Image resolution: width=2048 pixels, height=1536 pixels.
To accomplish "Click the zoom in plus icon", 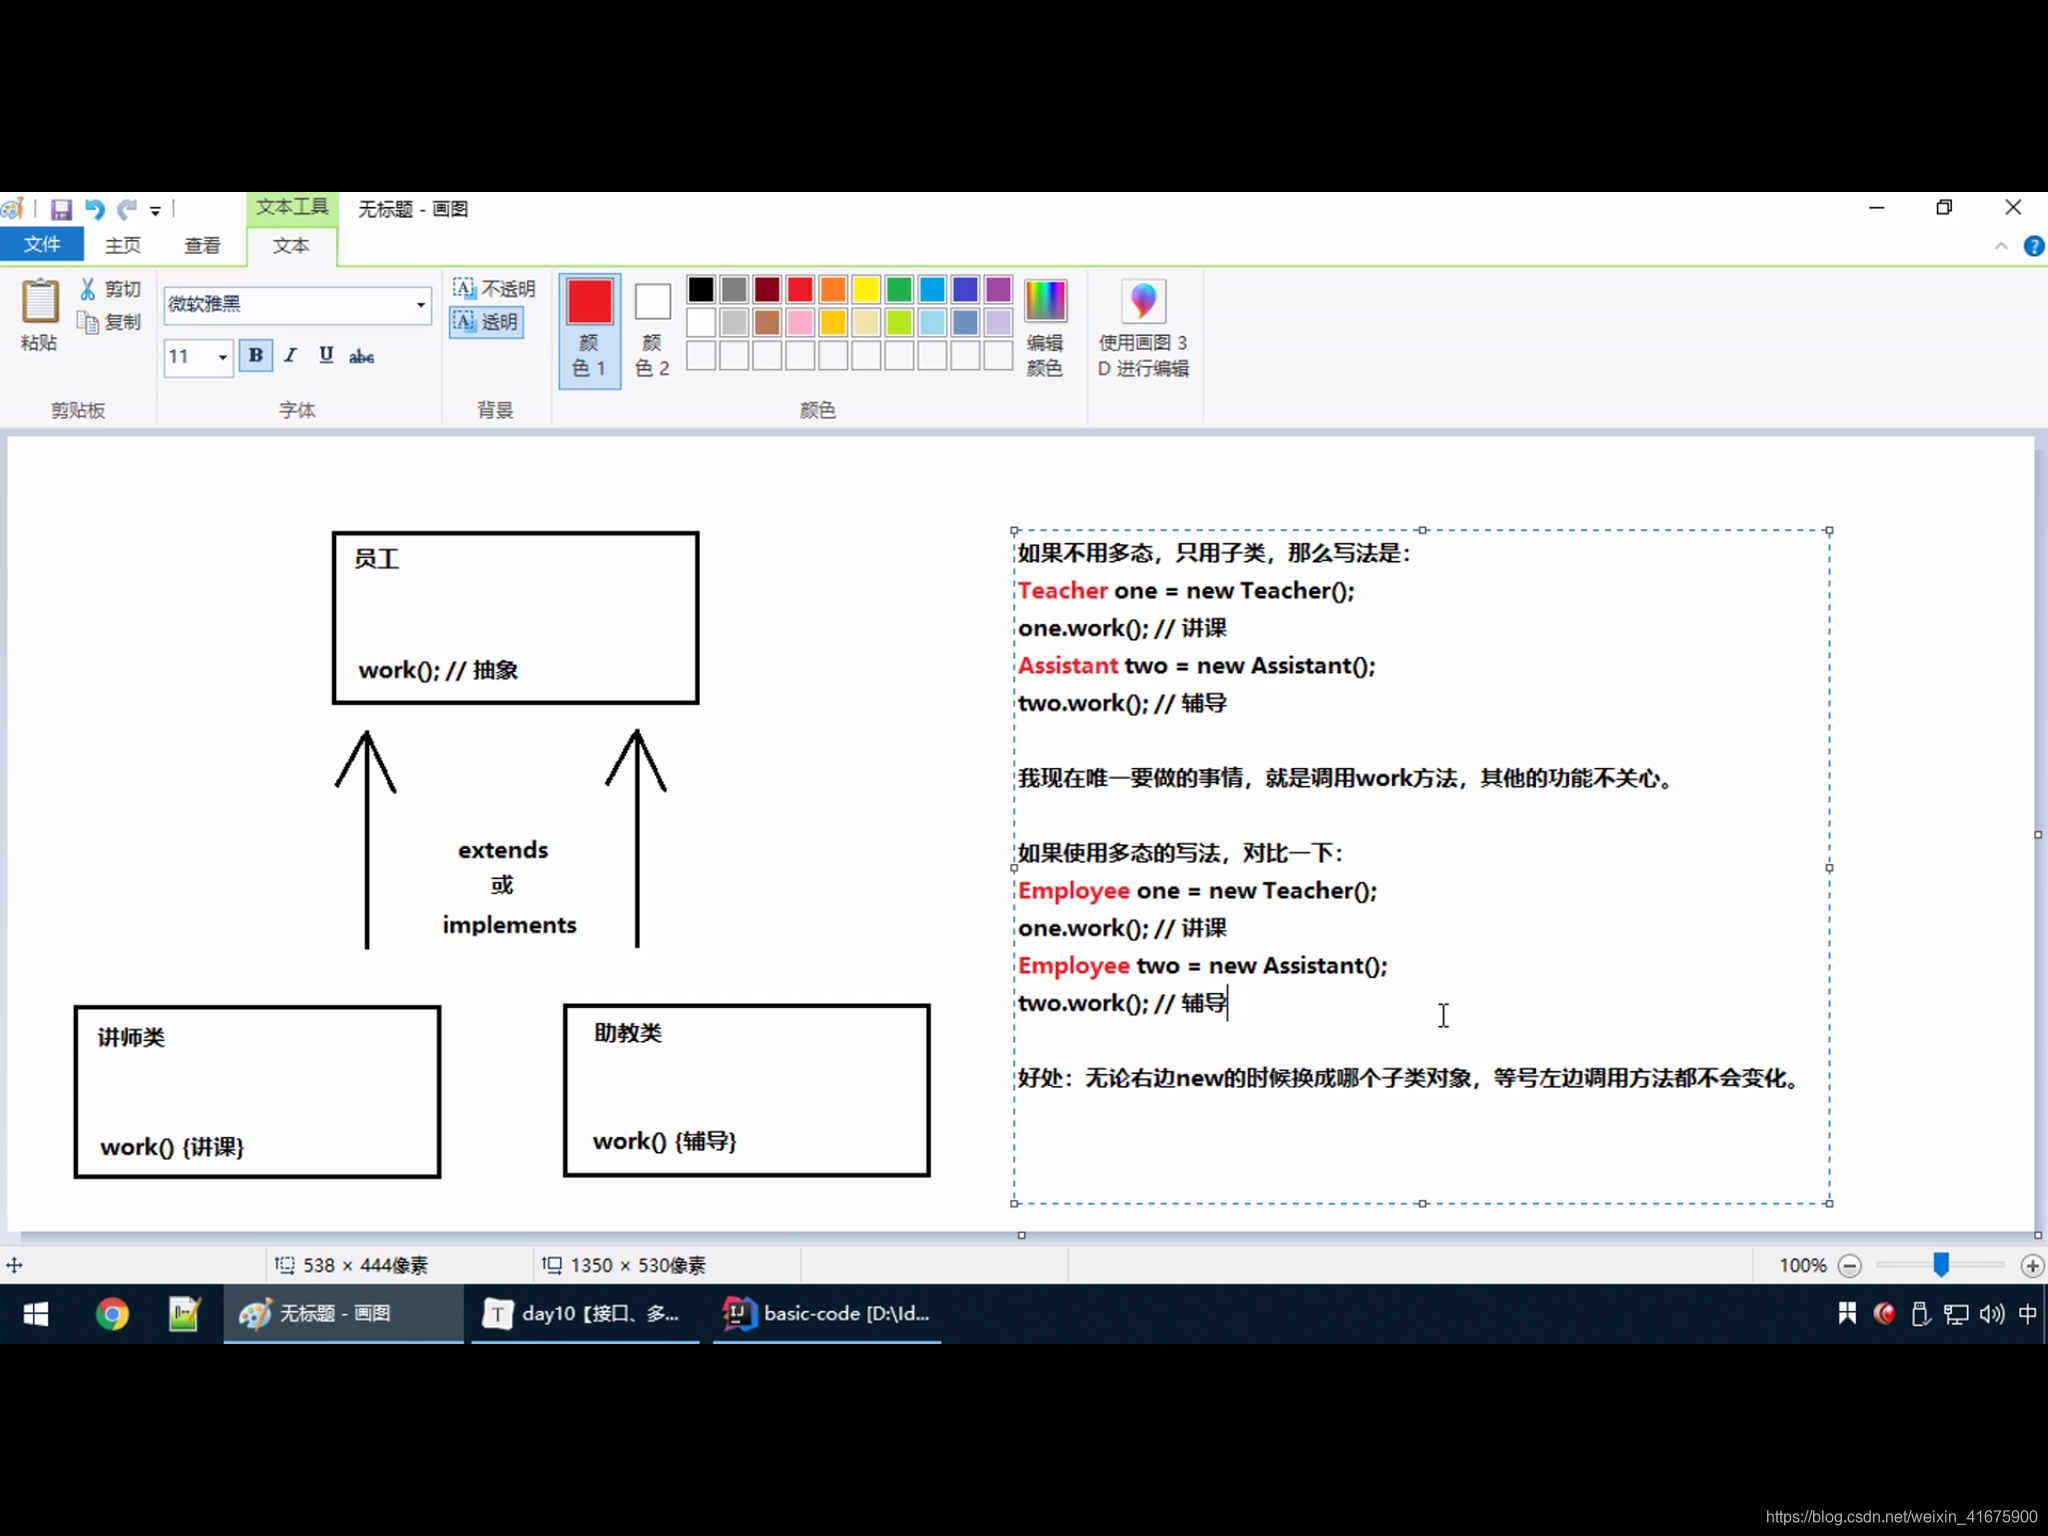I will pos(2031,1266).
